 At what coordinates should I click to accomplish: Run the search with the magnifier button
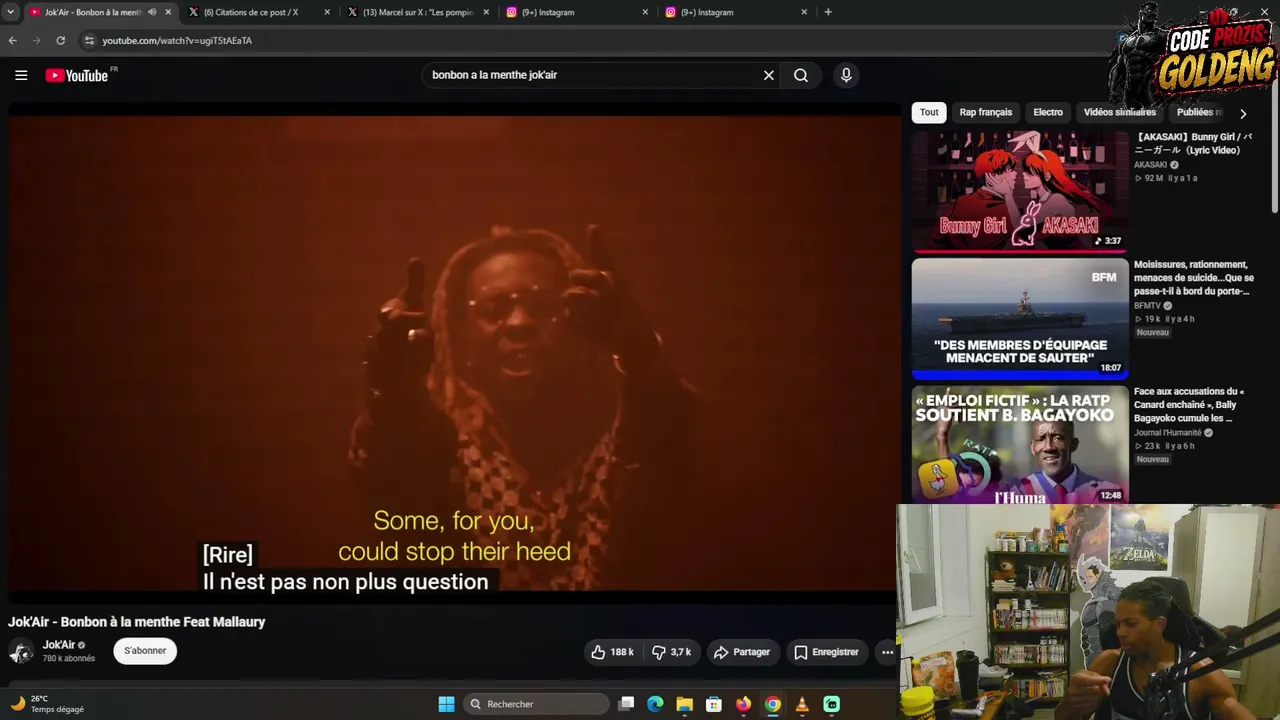click(x=801, y=75)
